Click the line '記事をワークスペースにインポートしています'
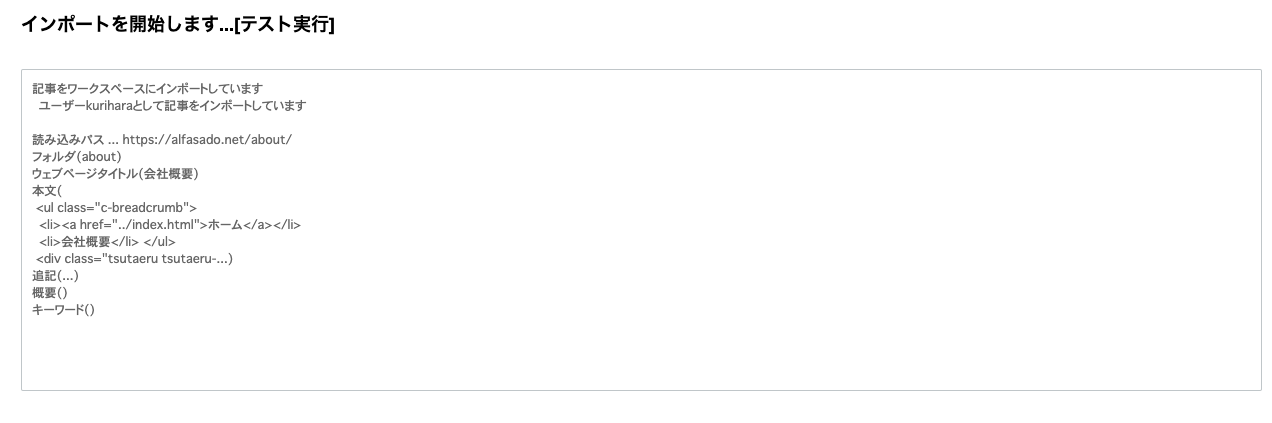 (x=147, y=88)
